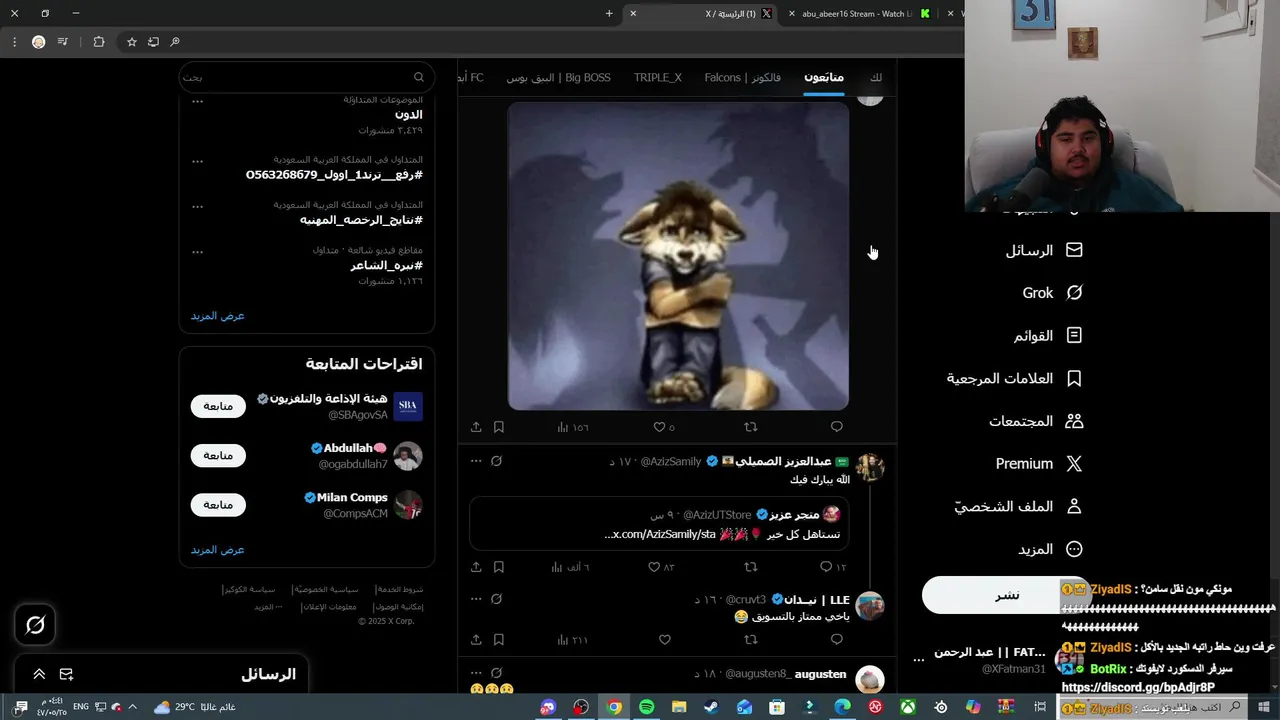
Task: Open more options for 0563268679 trend
Action: (x=197, y=160)
